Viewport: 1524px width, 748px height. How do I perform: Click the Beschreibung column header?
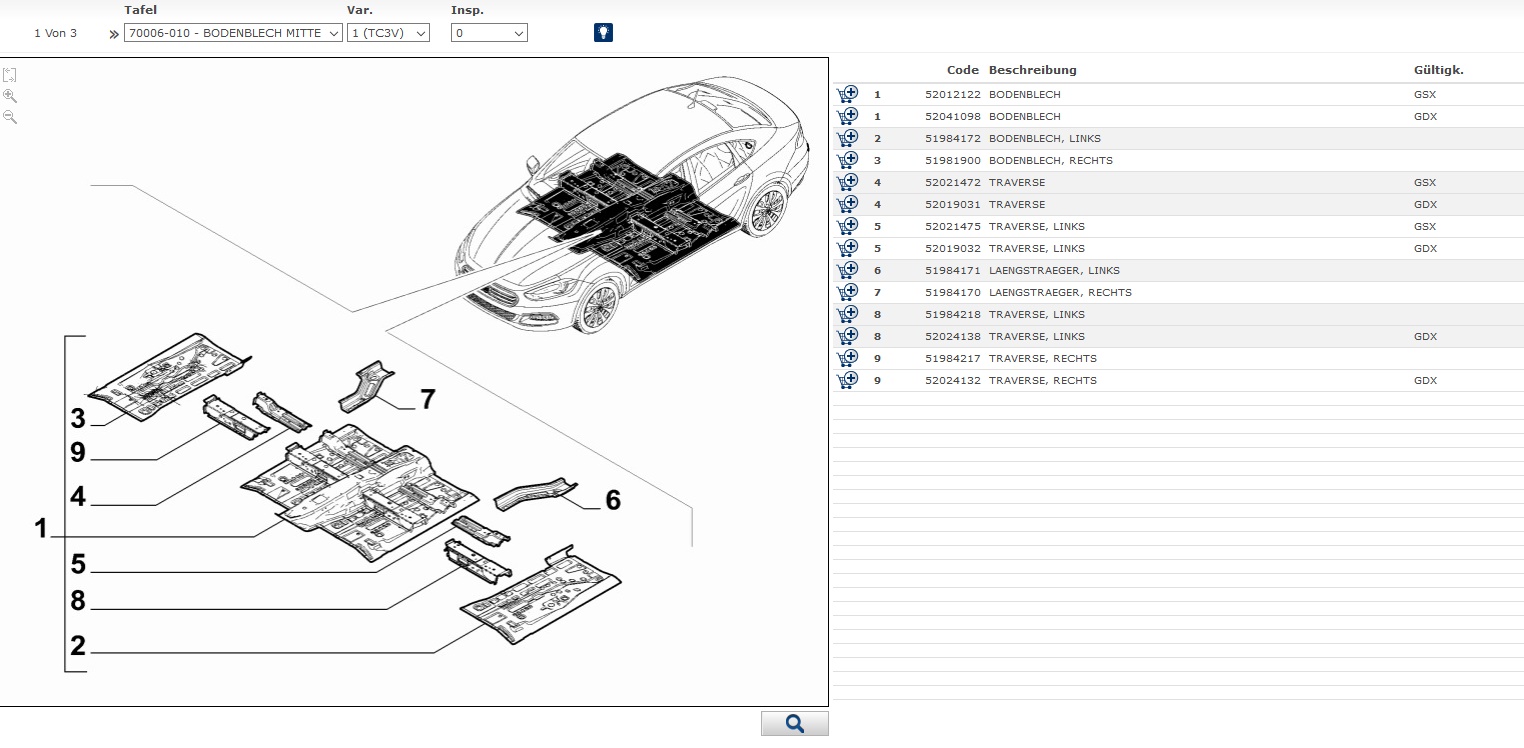pyautogui.click(x=1032, y=70)
